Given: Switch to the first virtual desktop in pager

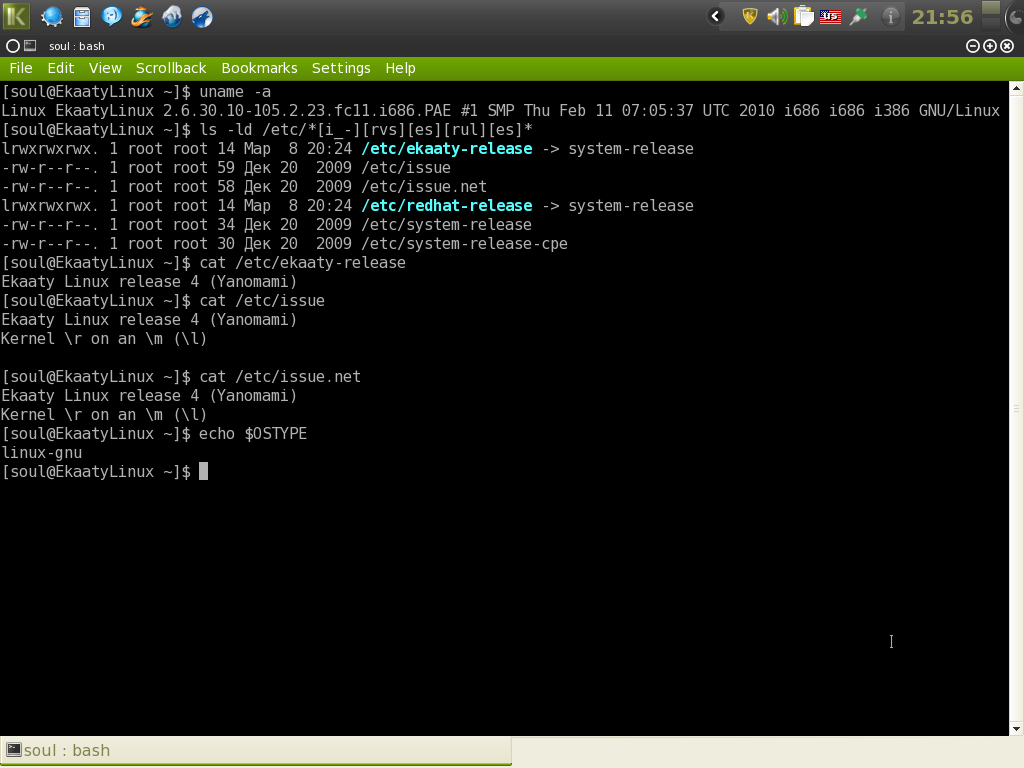Looking at the screenshot, I should point(991,7).
